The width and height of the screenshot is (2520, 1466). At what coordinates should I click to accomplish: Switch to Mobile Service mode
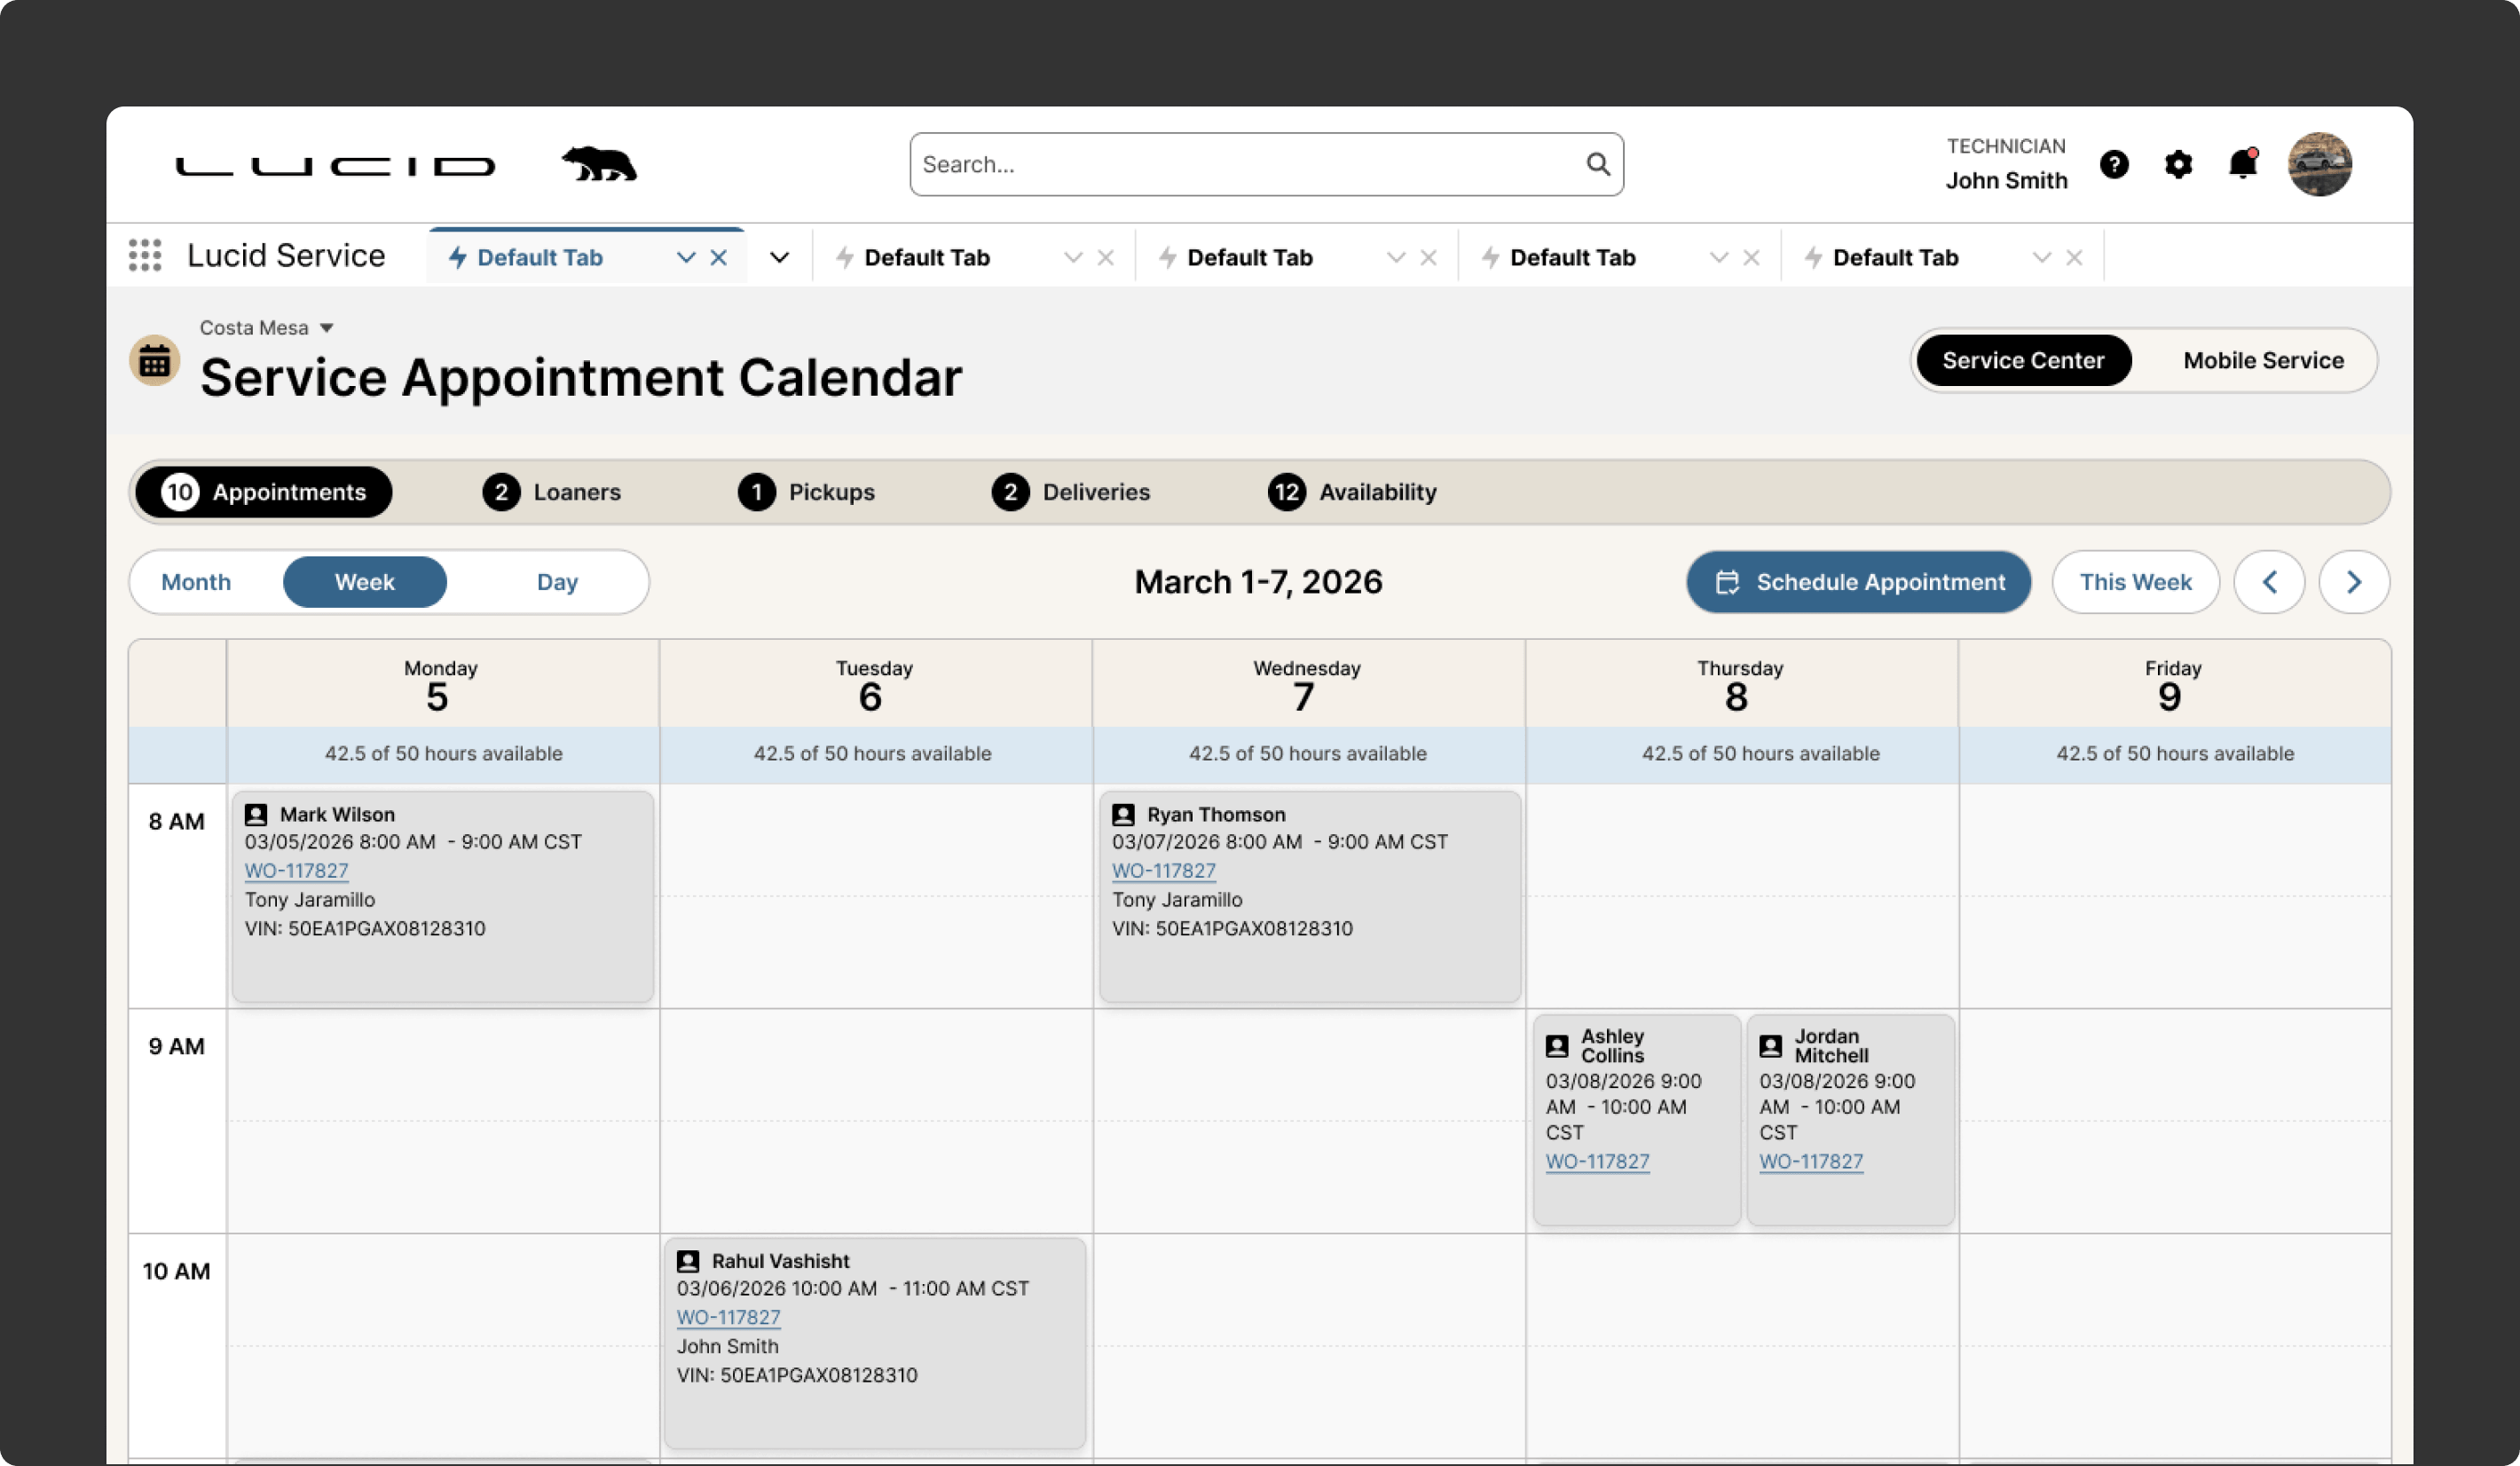click(2262, 361)
